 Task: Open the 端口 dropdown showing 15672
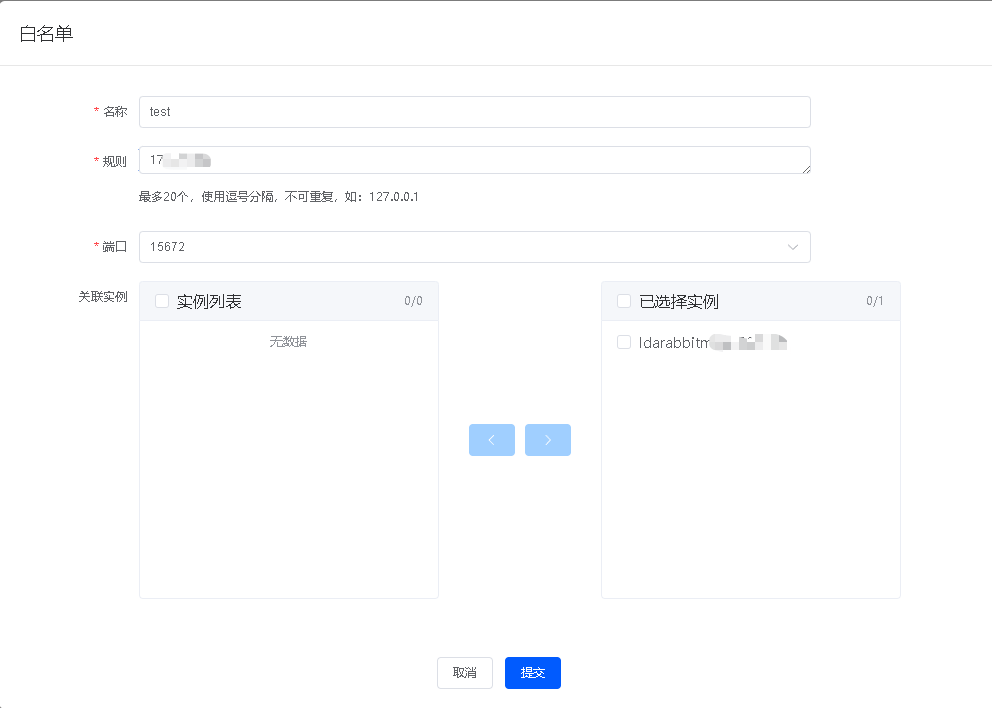pos(470,246)
